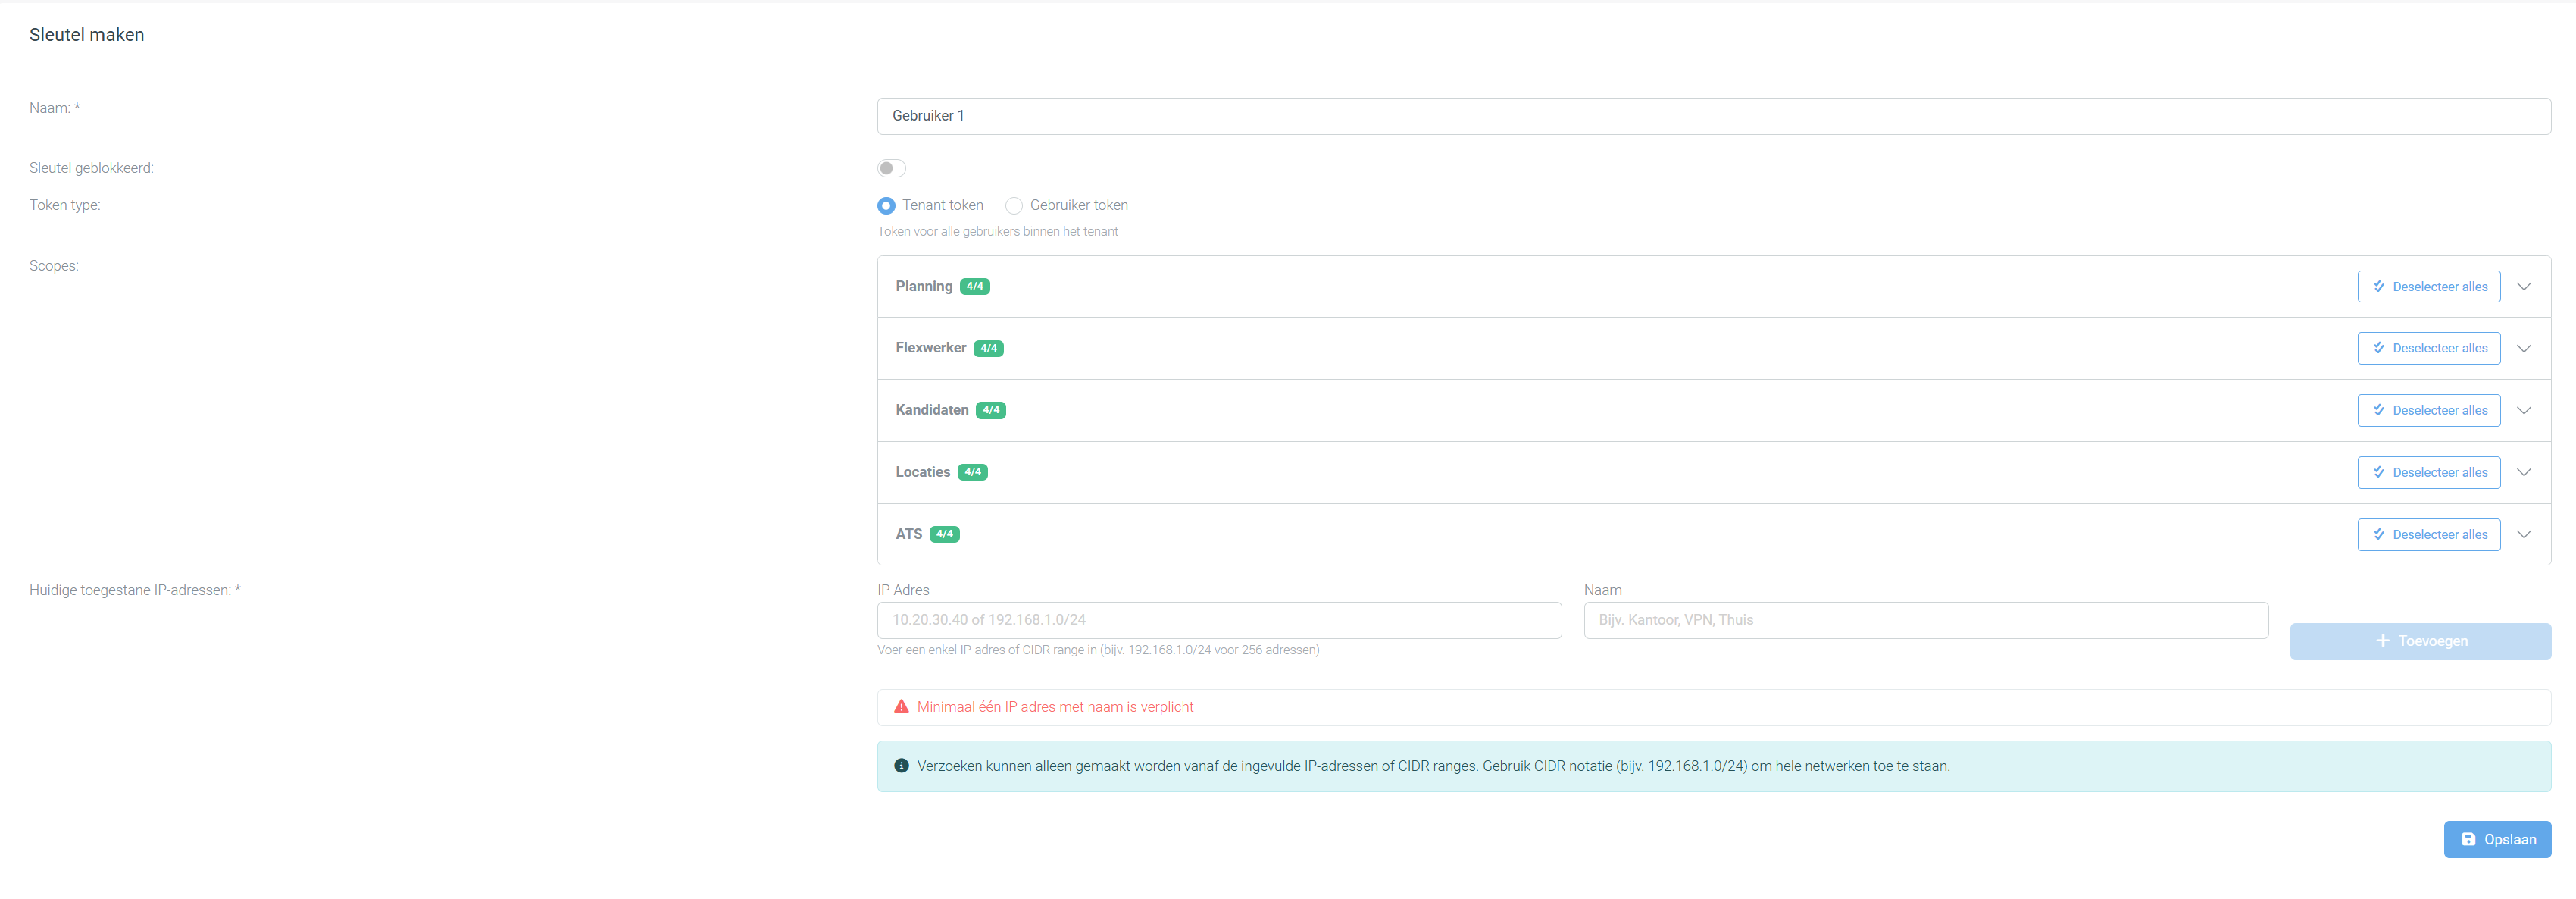
Task: Click the ATS scope title
Action: (x=909, y=534)
